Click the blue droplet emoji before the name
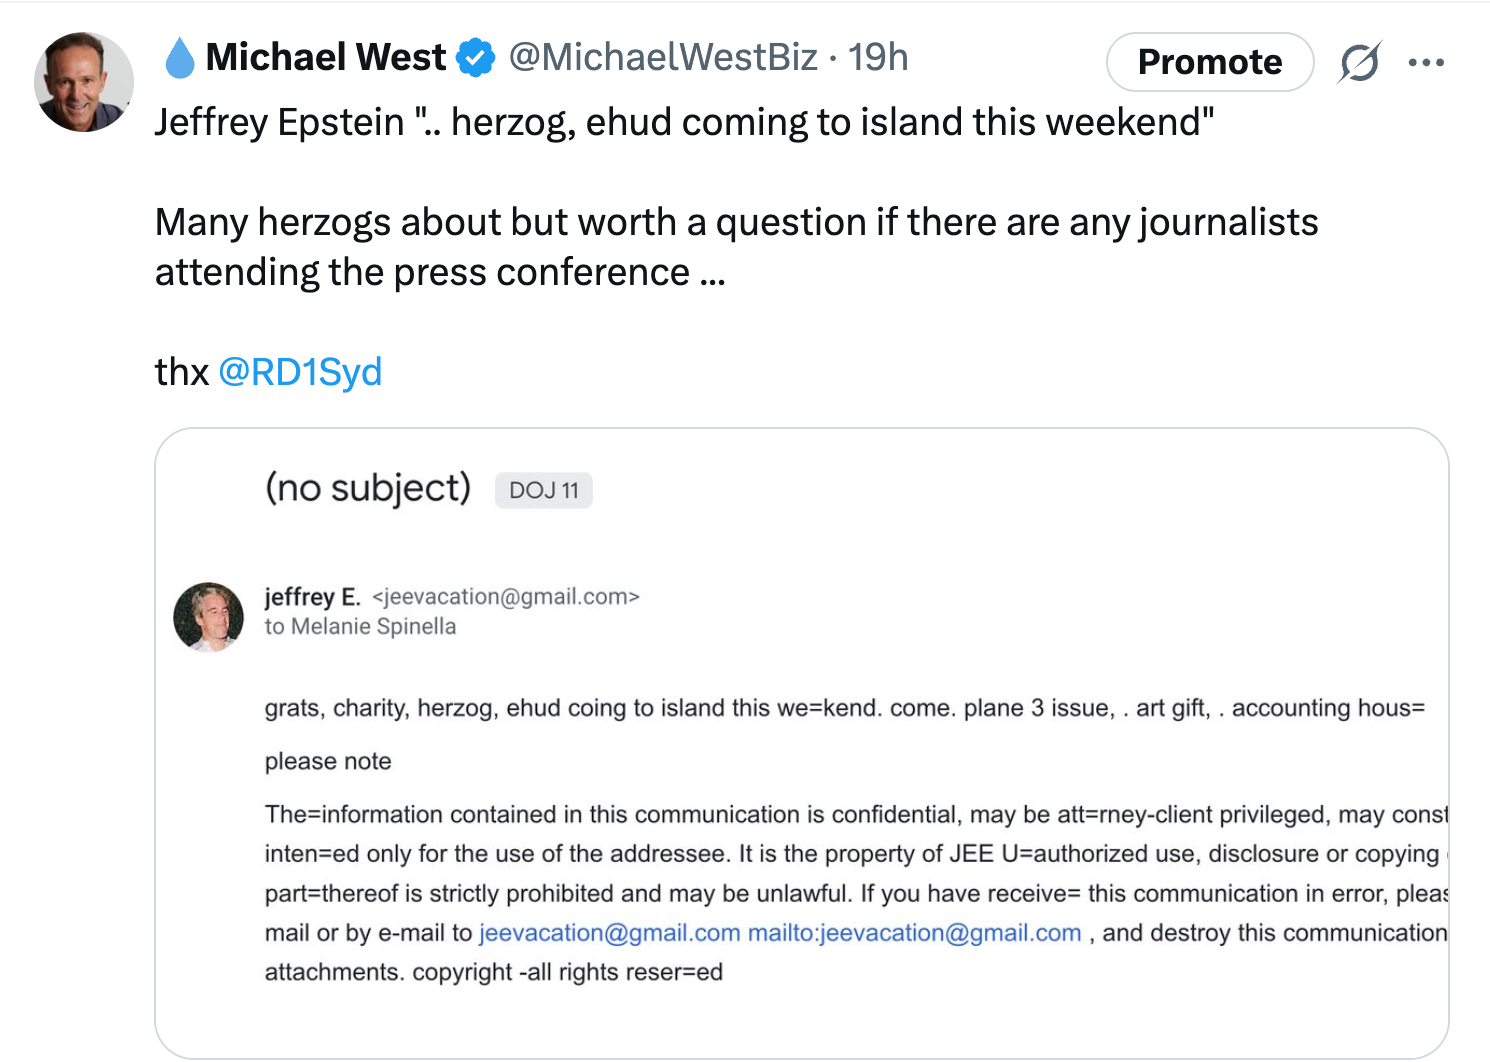1490x1062 pixels. [179, 58]
